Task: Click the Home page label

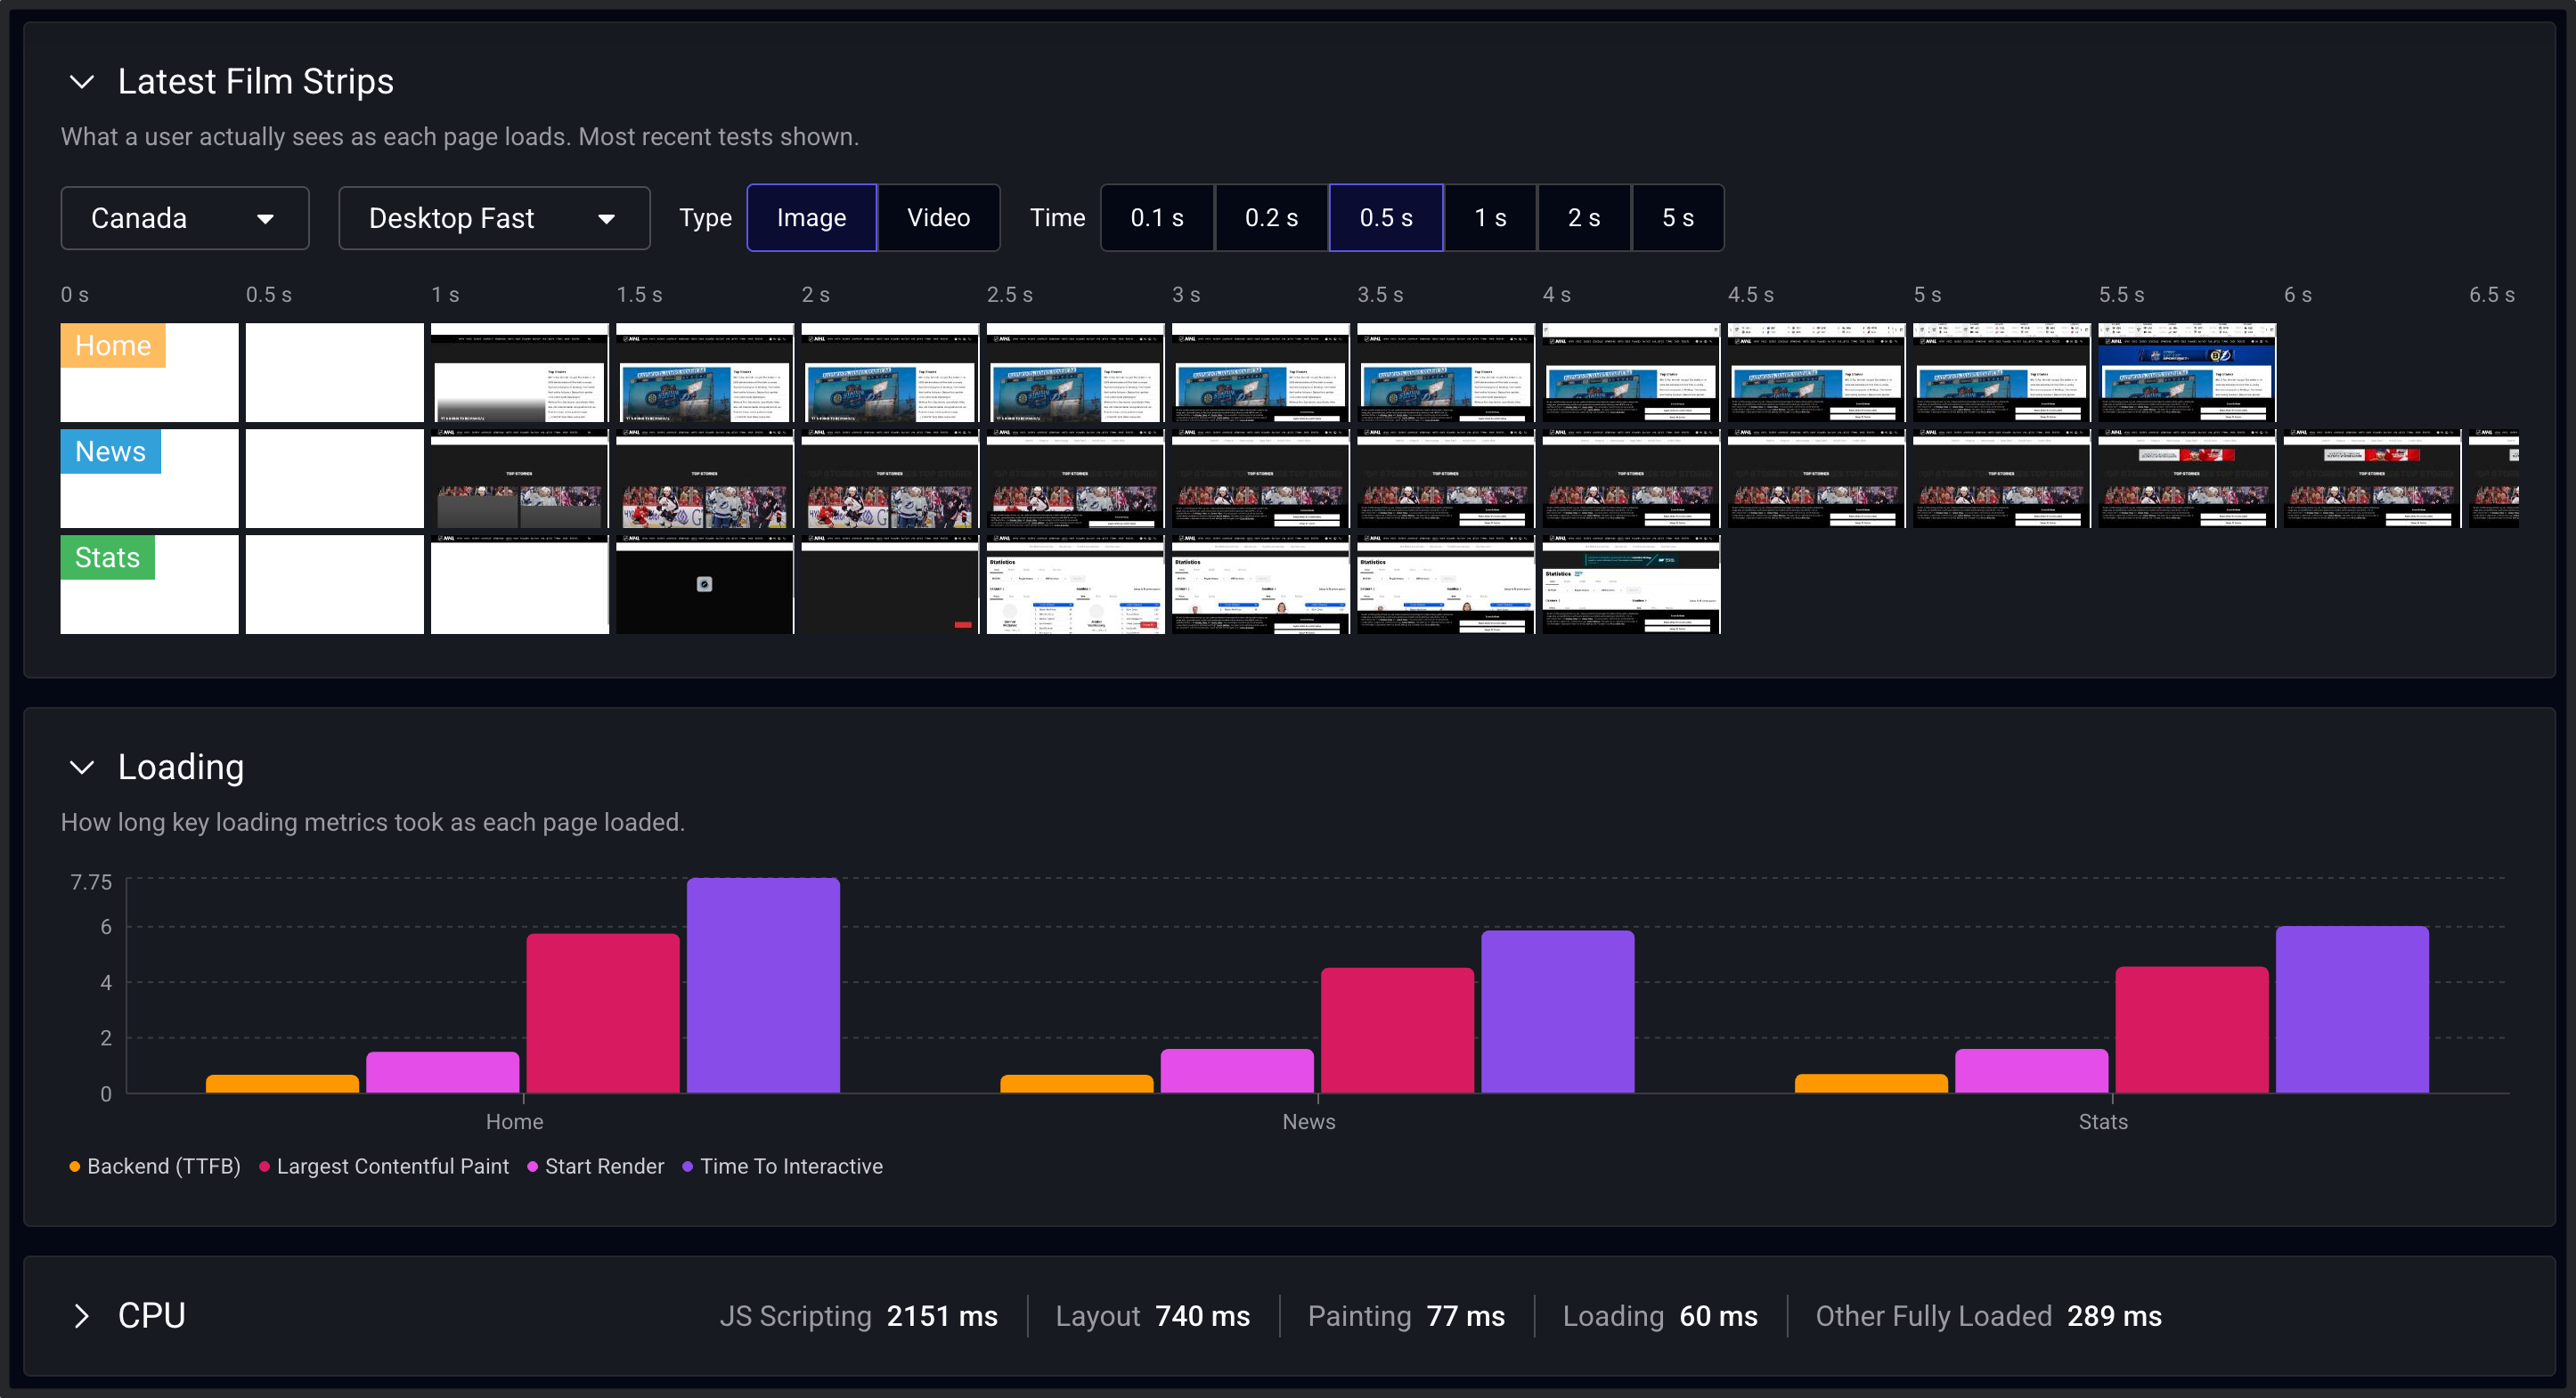Action: pyautogui.click(x=112, y=345)
